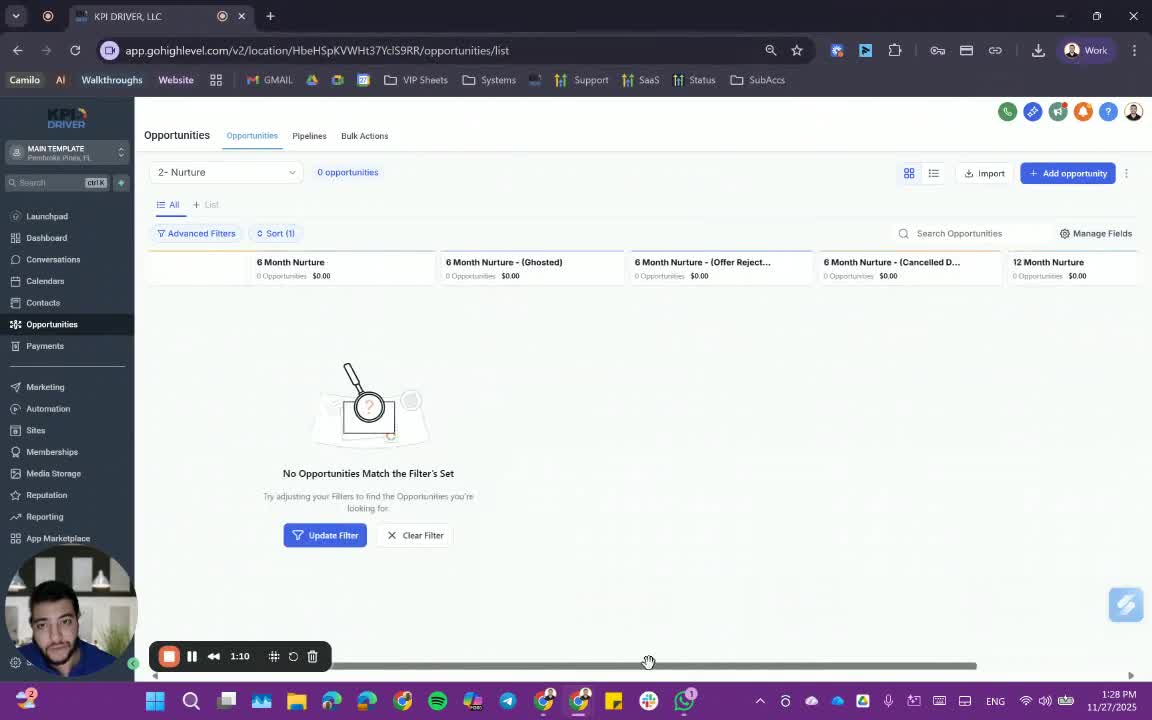Open Chrome downloads icon
The image size is (1152, 720).
tap(1038, 51)
